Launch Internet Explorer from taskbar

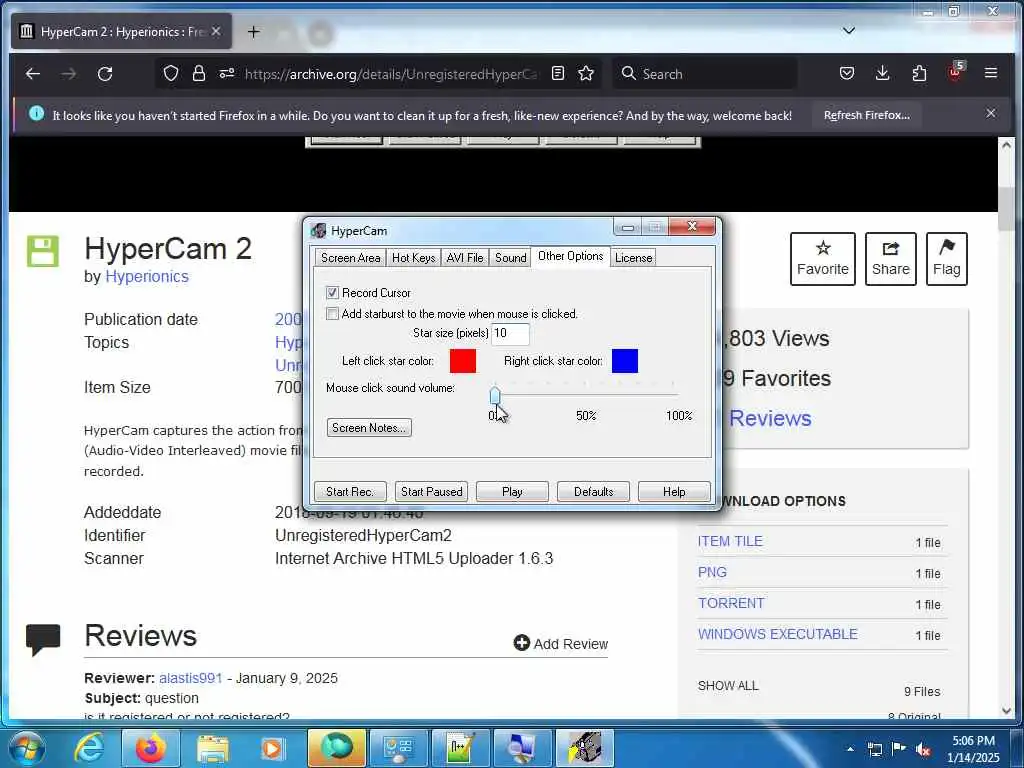pyautogui.click(x=88, y=748)
